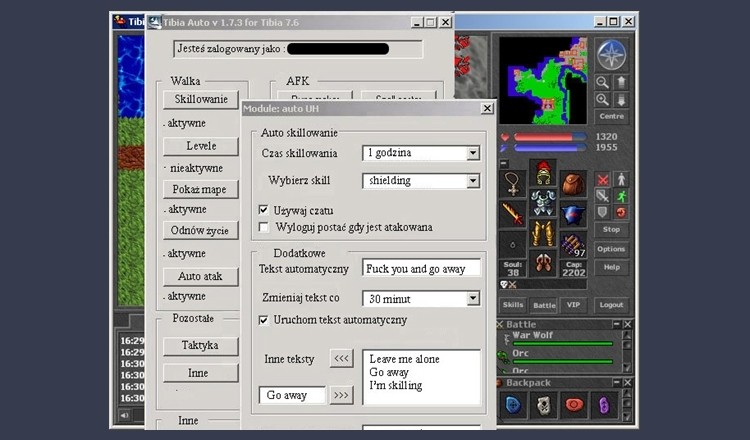Collapse the inventory with small minus button
750x440 pixels.
[x=504, y=164]
